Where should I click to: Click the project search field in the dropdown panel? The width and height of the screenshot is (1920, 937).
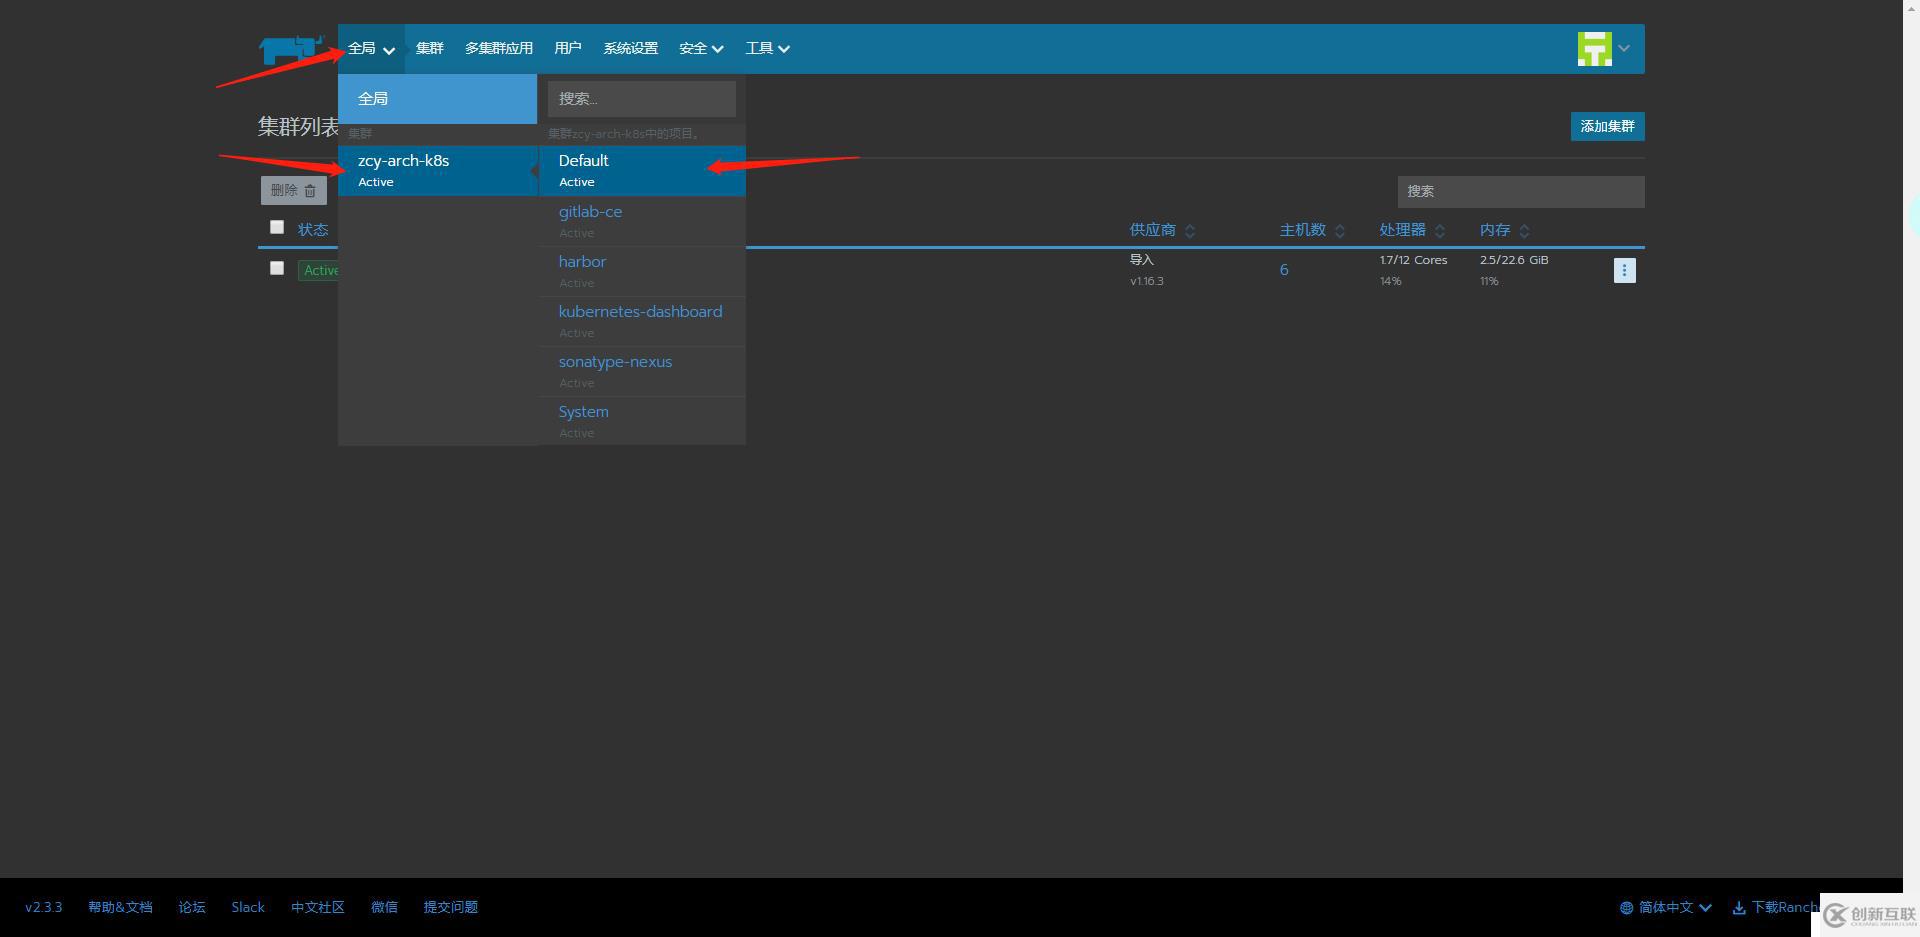[x=641, y=98]
